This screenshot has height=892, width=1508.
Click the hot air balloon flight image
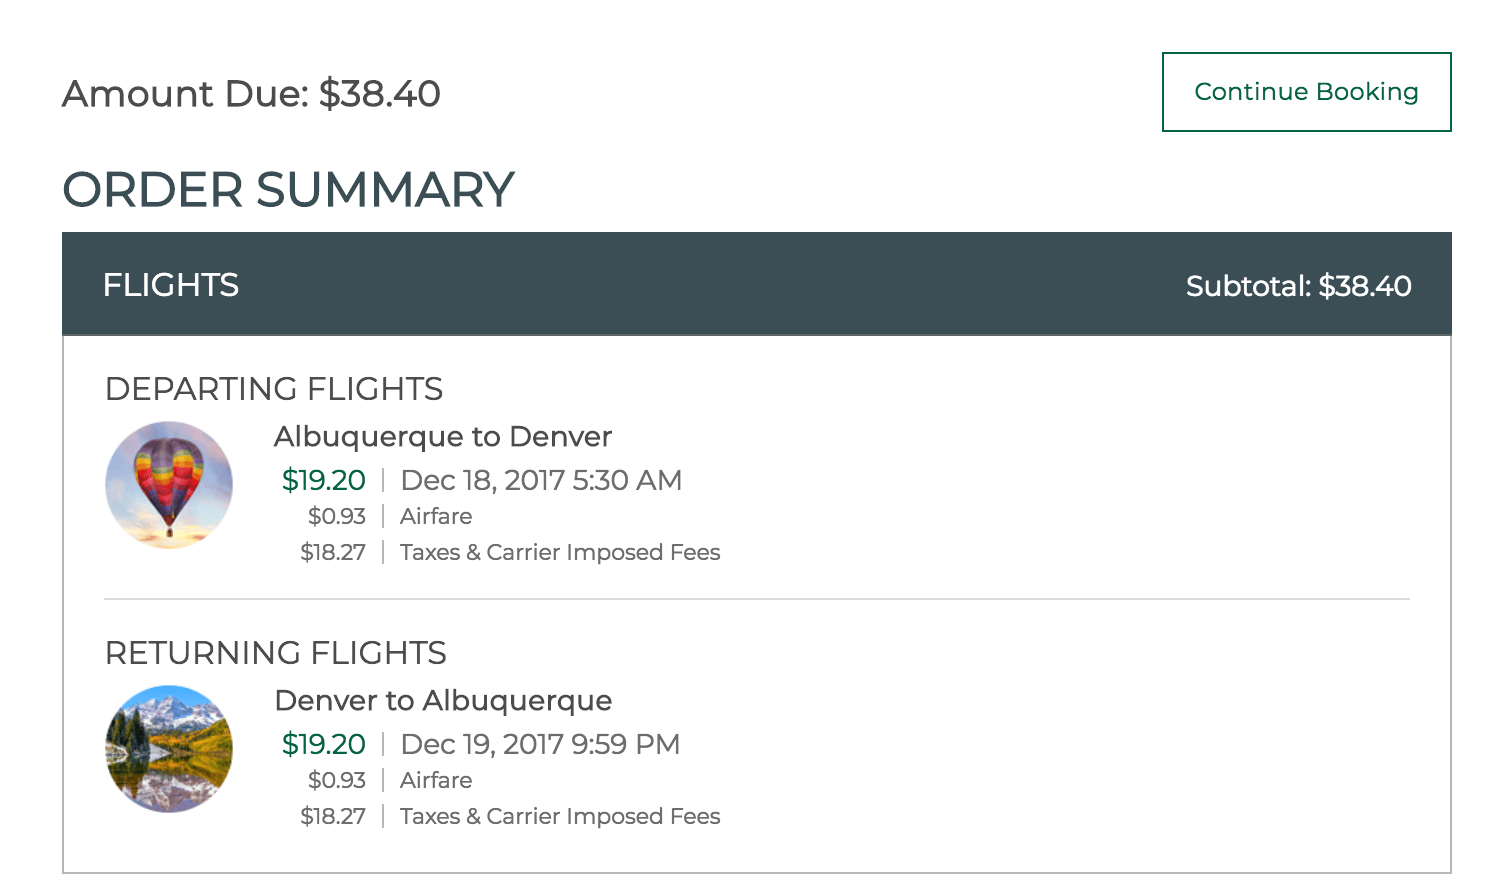coord(168,484)
